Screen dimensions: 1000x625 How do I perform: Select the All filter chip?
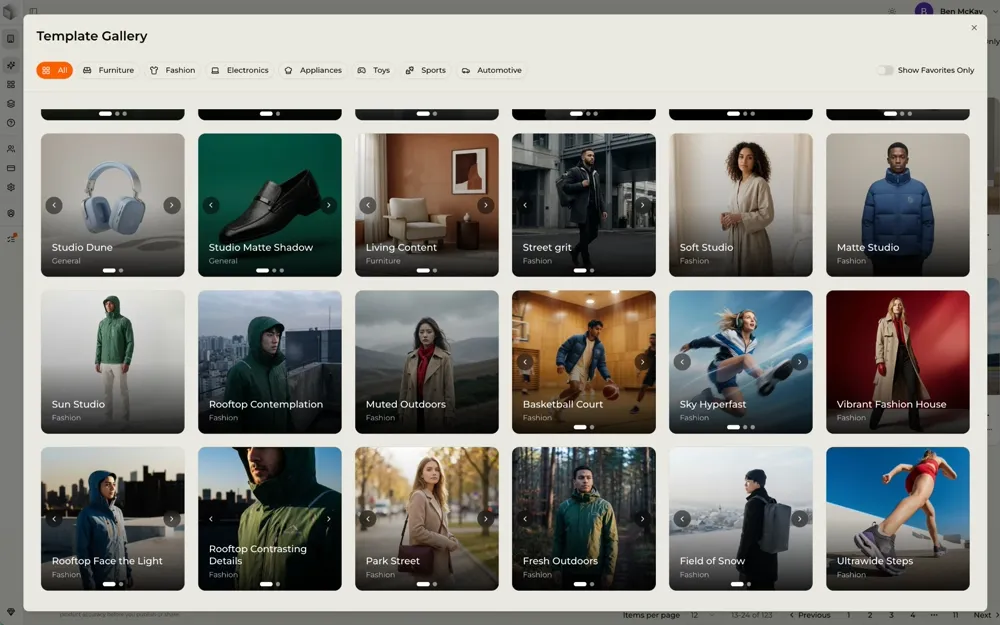tap(54, 70)
